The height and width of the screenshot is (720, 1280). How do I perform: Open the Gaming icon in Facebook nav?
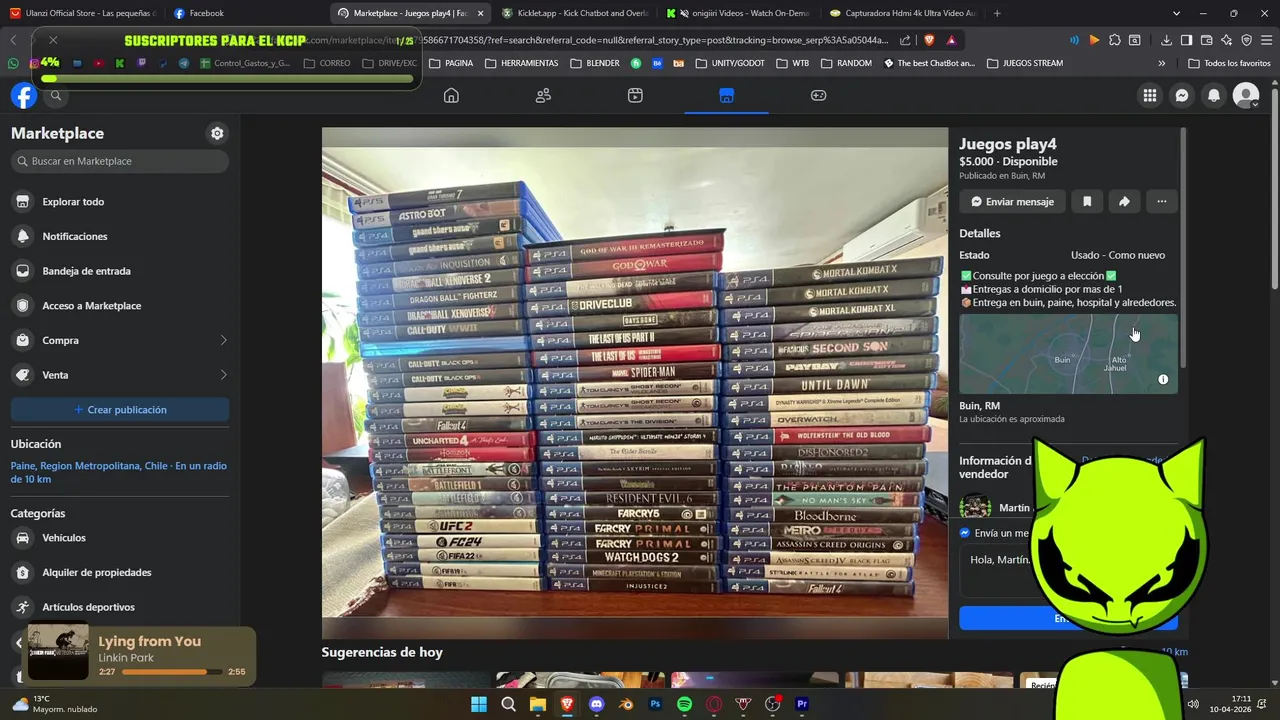click(818, 95)
